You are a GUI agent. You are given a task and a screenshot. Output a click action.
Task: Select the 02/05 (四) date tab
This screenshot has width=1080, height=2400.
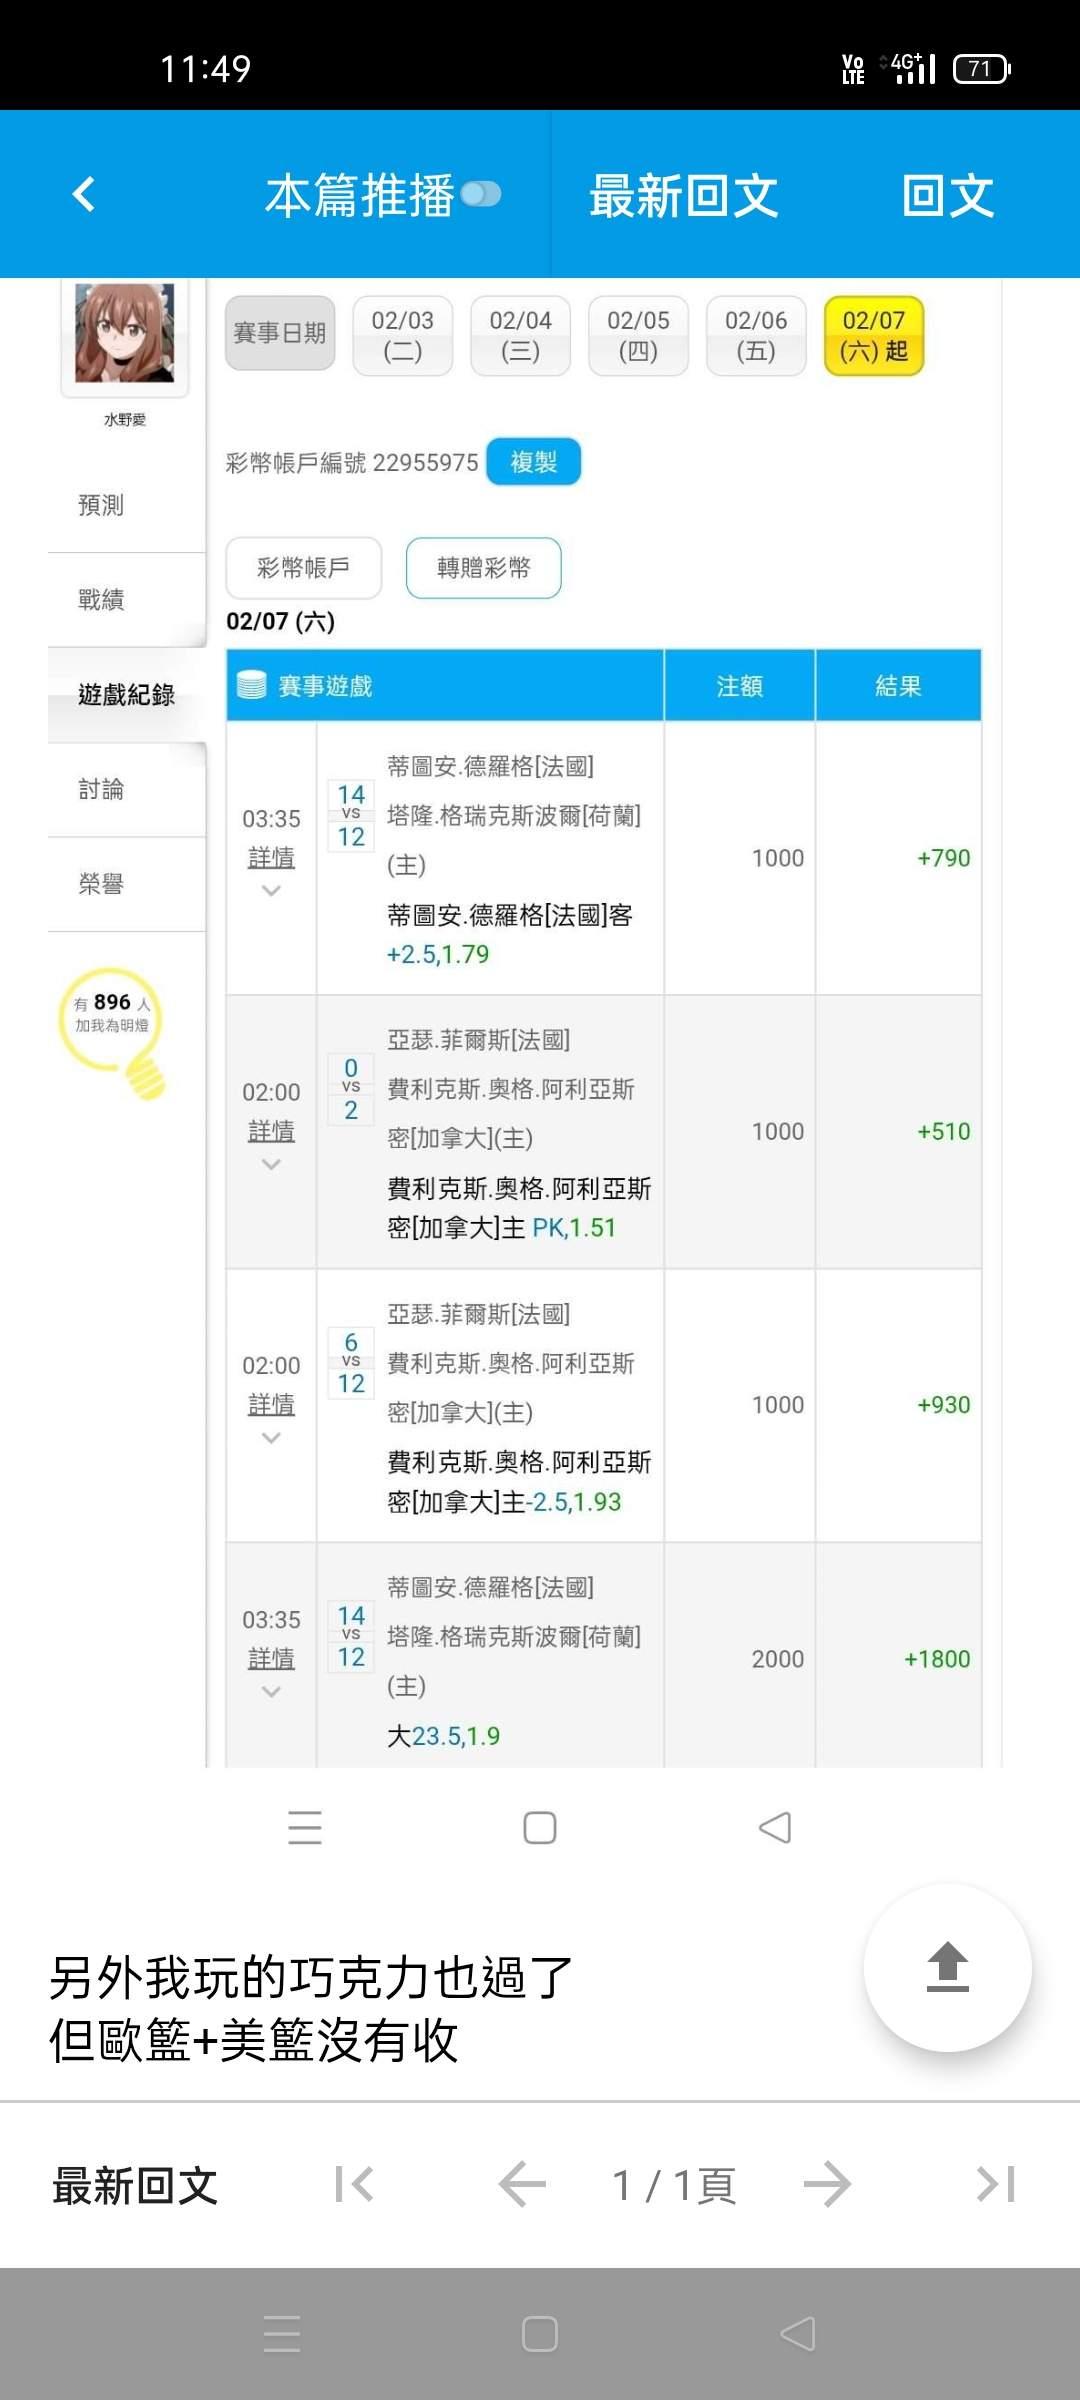pyautogui.click(x=638, y=335)
